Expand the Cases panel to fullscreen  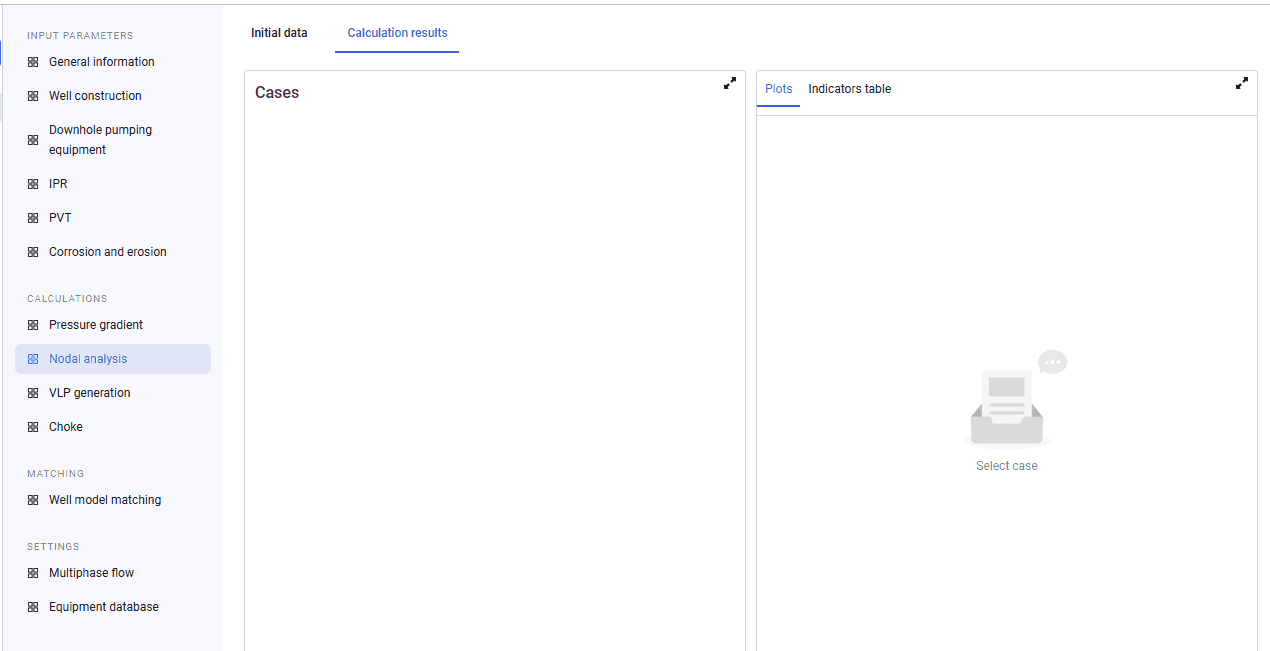tap(730, 84)
